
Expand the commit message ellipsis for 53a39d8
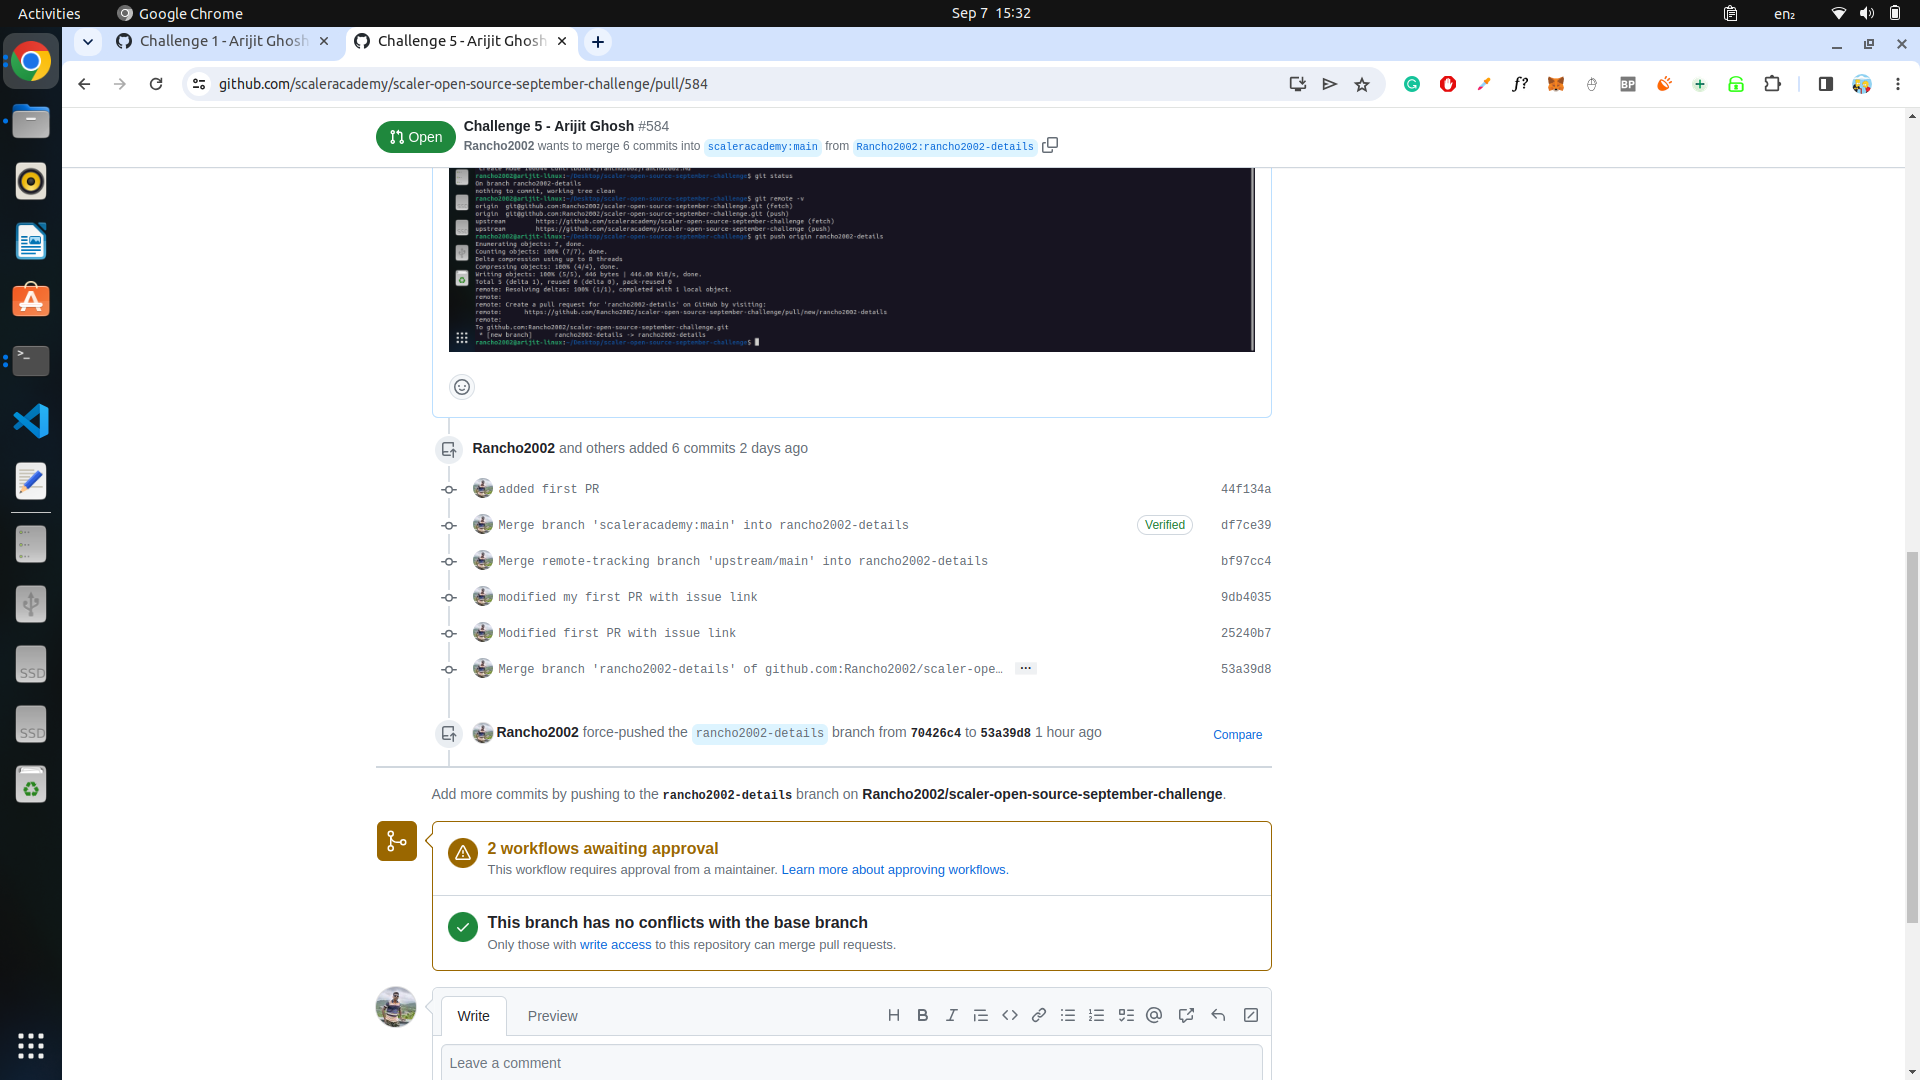tap(1025, 668)
